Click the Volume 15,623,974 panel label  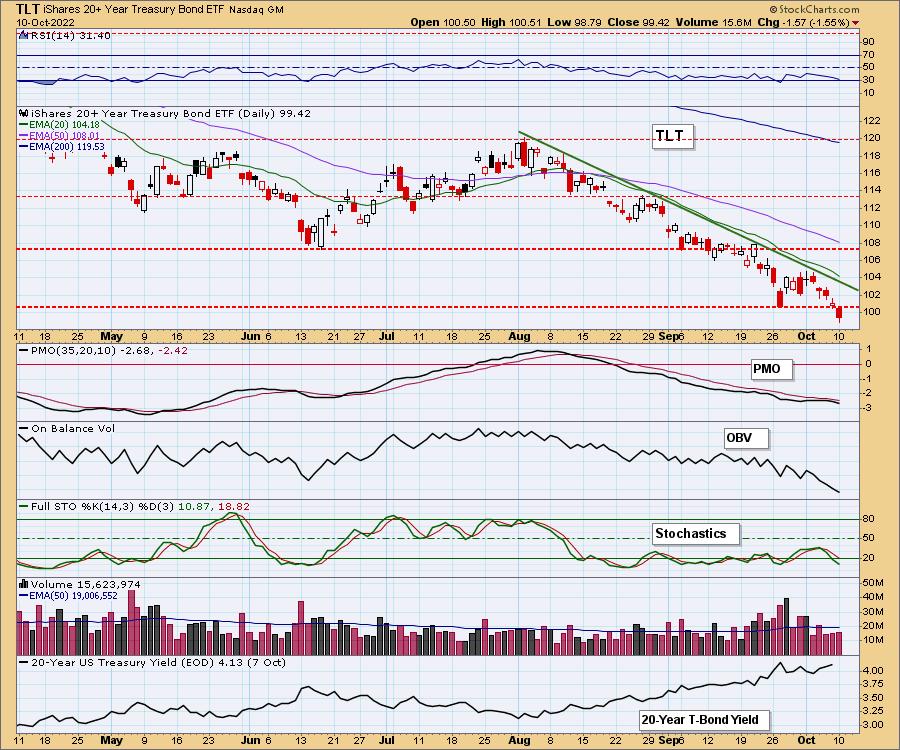click(x=86, y=584)
